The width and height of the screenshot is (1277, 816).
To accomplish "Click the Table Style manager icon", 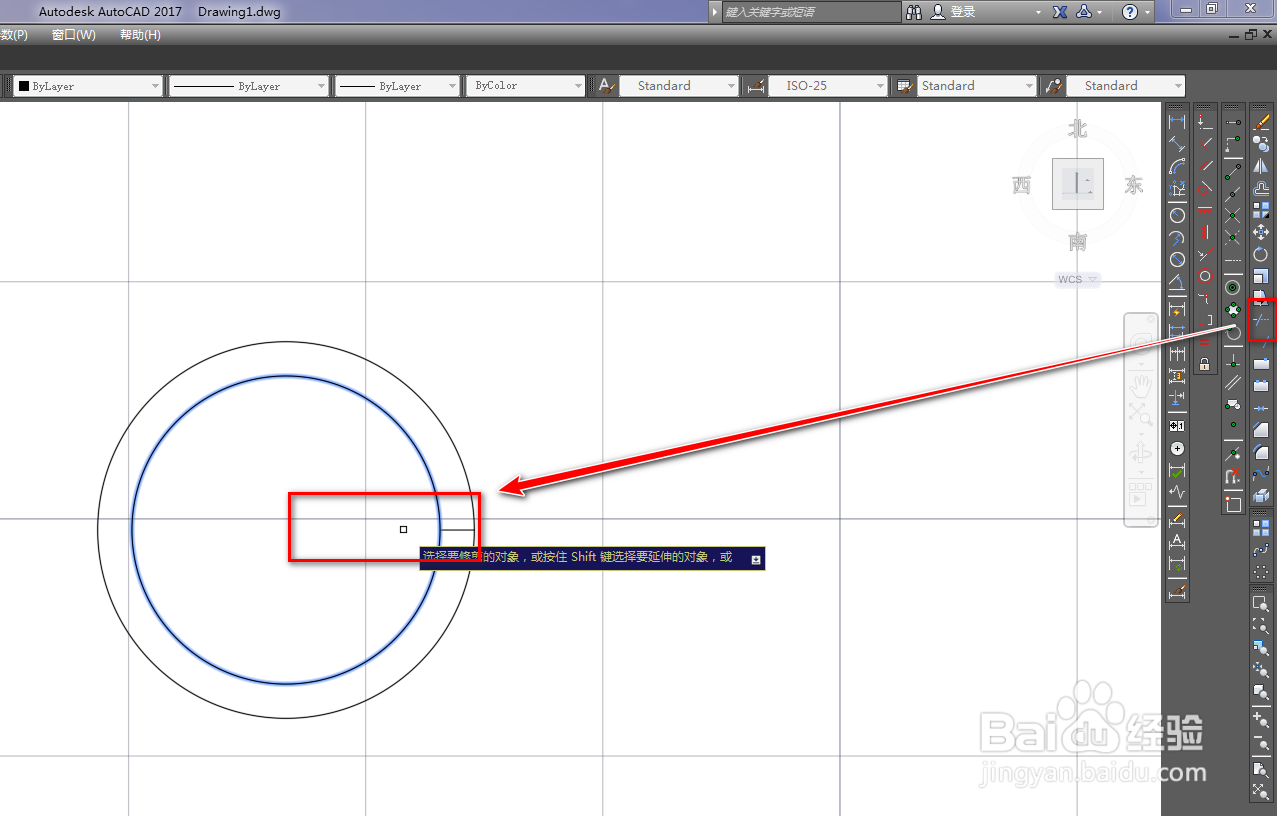I will tap(905, 86).
